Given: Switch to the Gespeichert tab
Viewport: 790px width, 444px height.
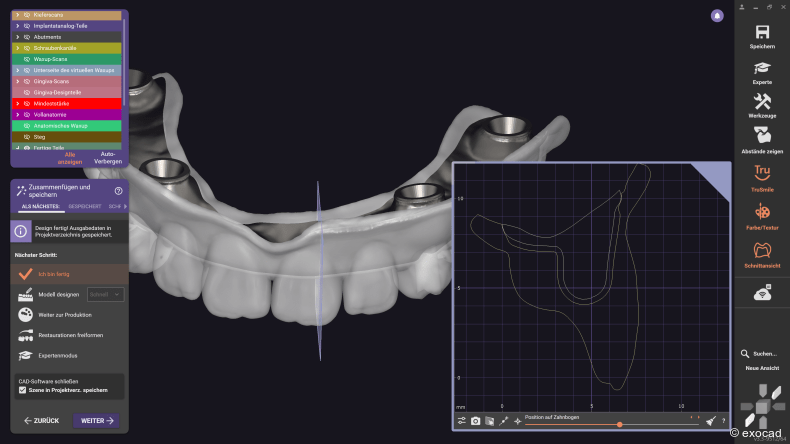Looking at the screenshot, I should [84, 206].
